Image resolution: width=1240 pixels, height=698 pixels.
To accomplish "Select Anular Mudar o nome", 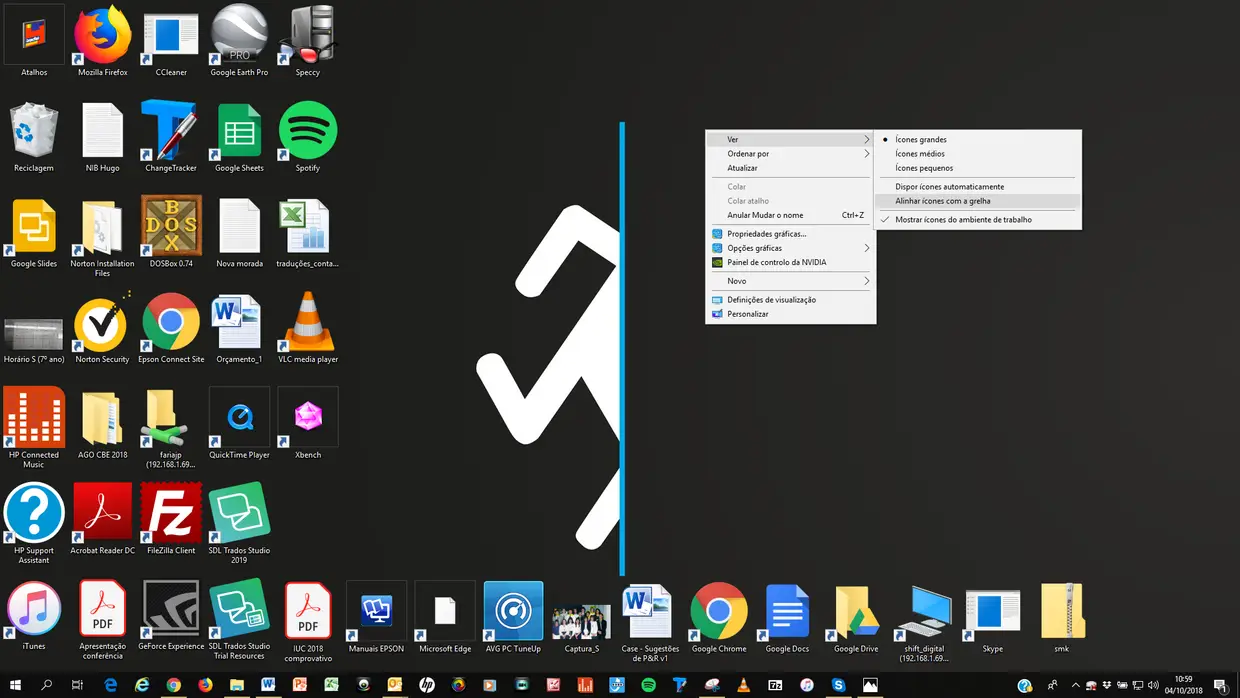I will 790,215.
